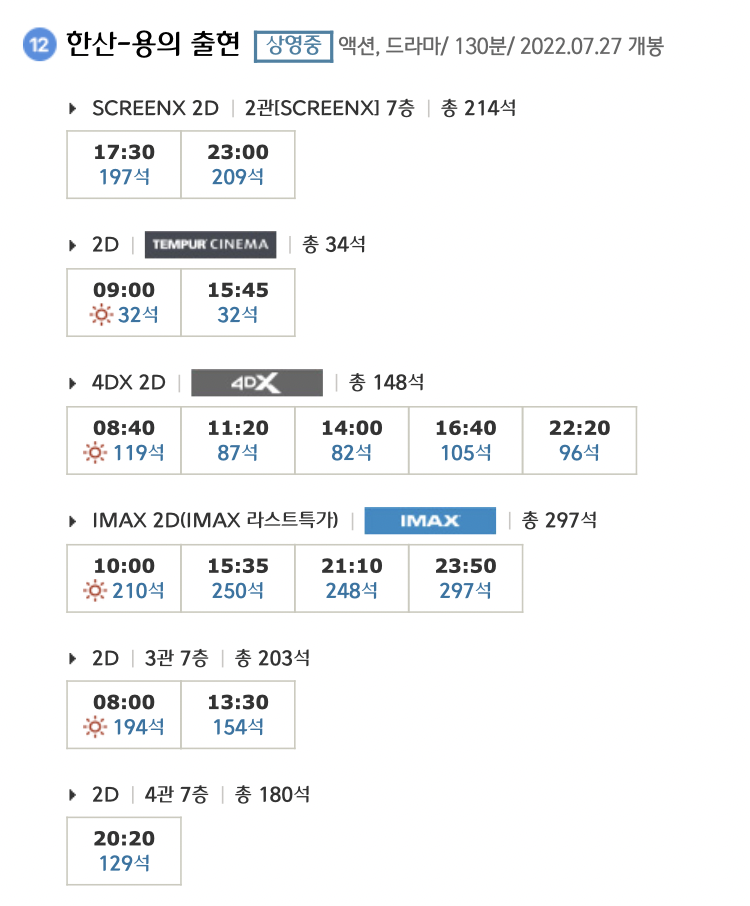The image size is (750, 906).
Task: Select the 13:30 showtime in 3관
Action: tap(238, 715)
